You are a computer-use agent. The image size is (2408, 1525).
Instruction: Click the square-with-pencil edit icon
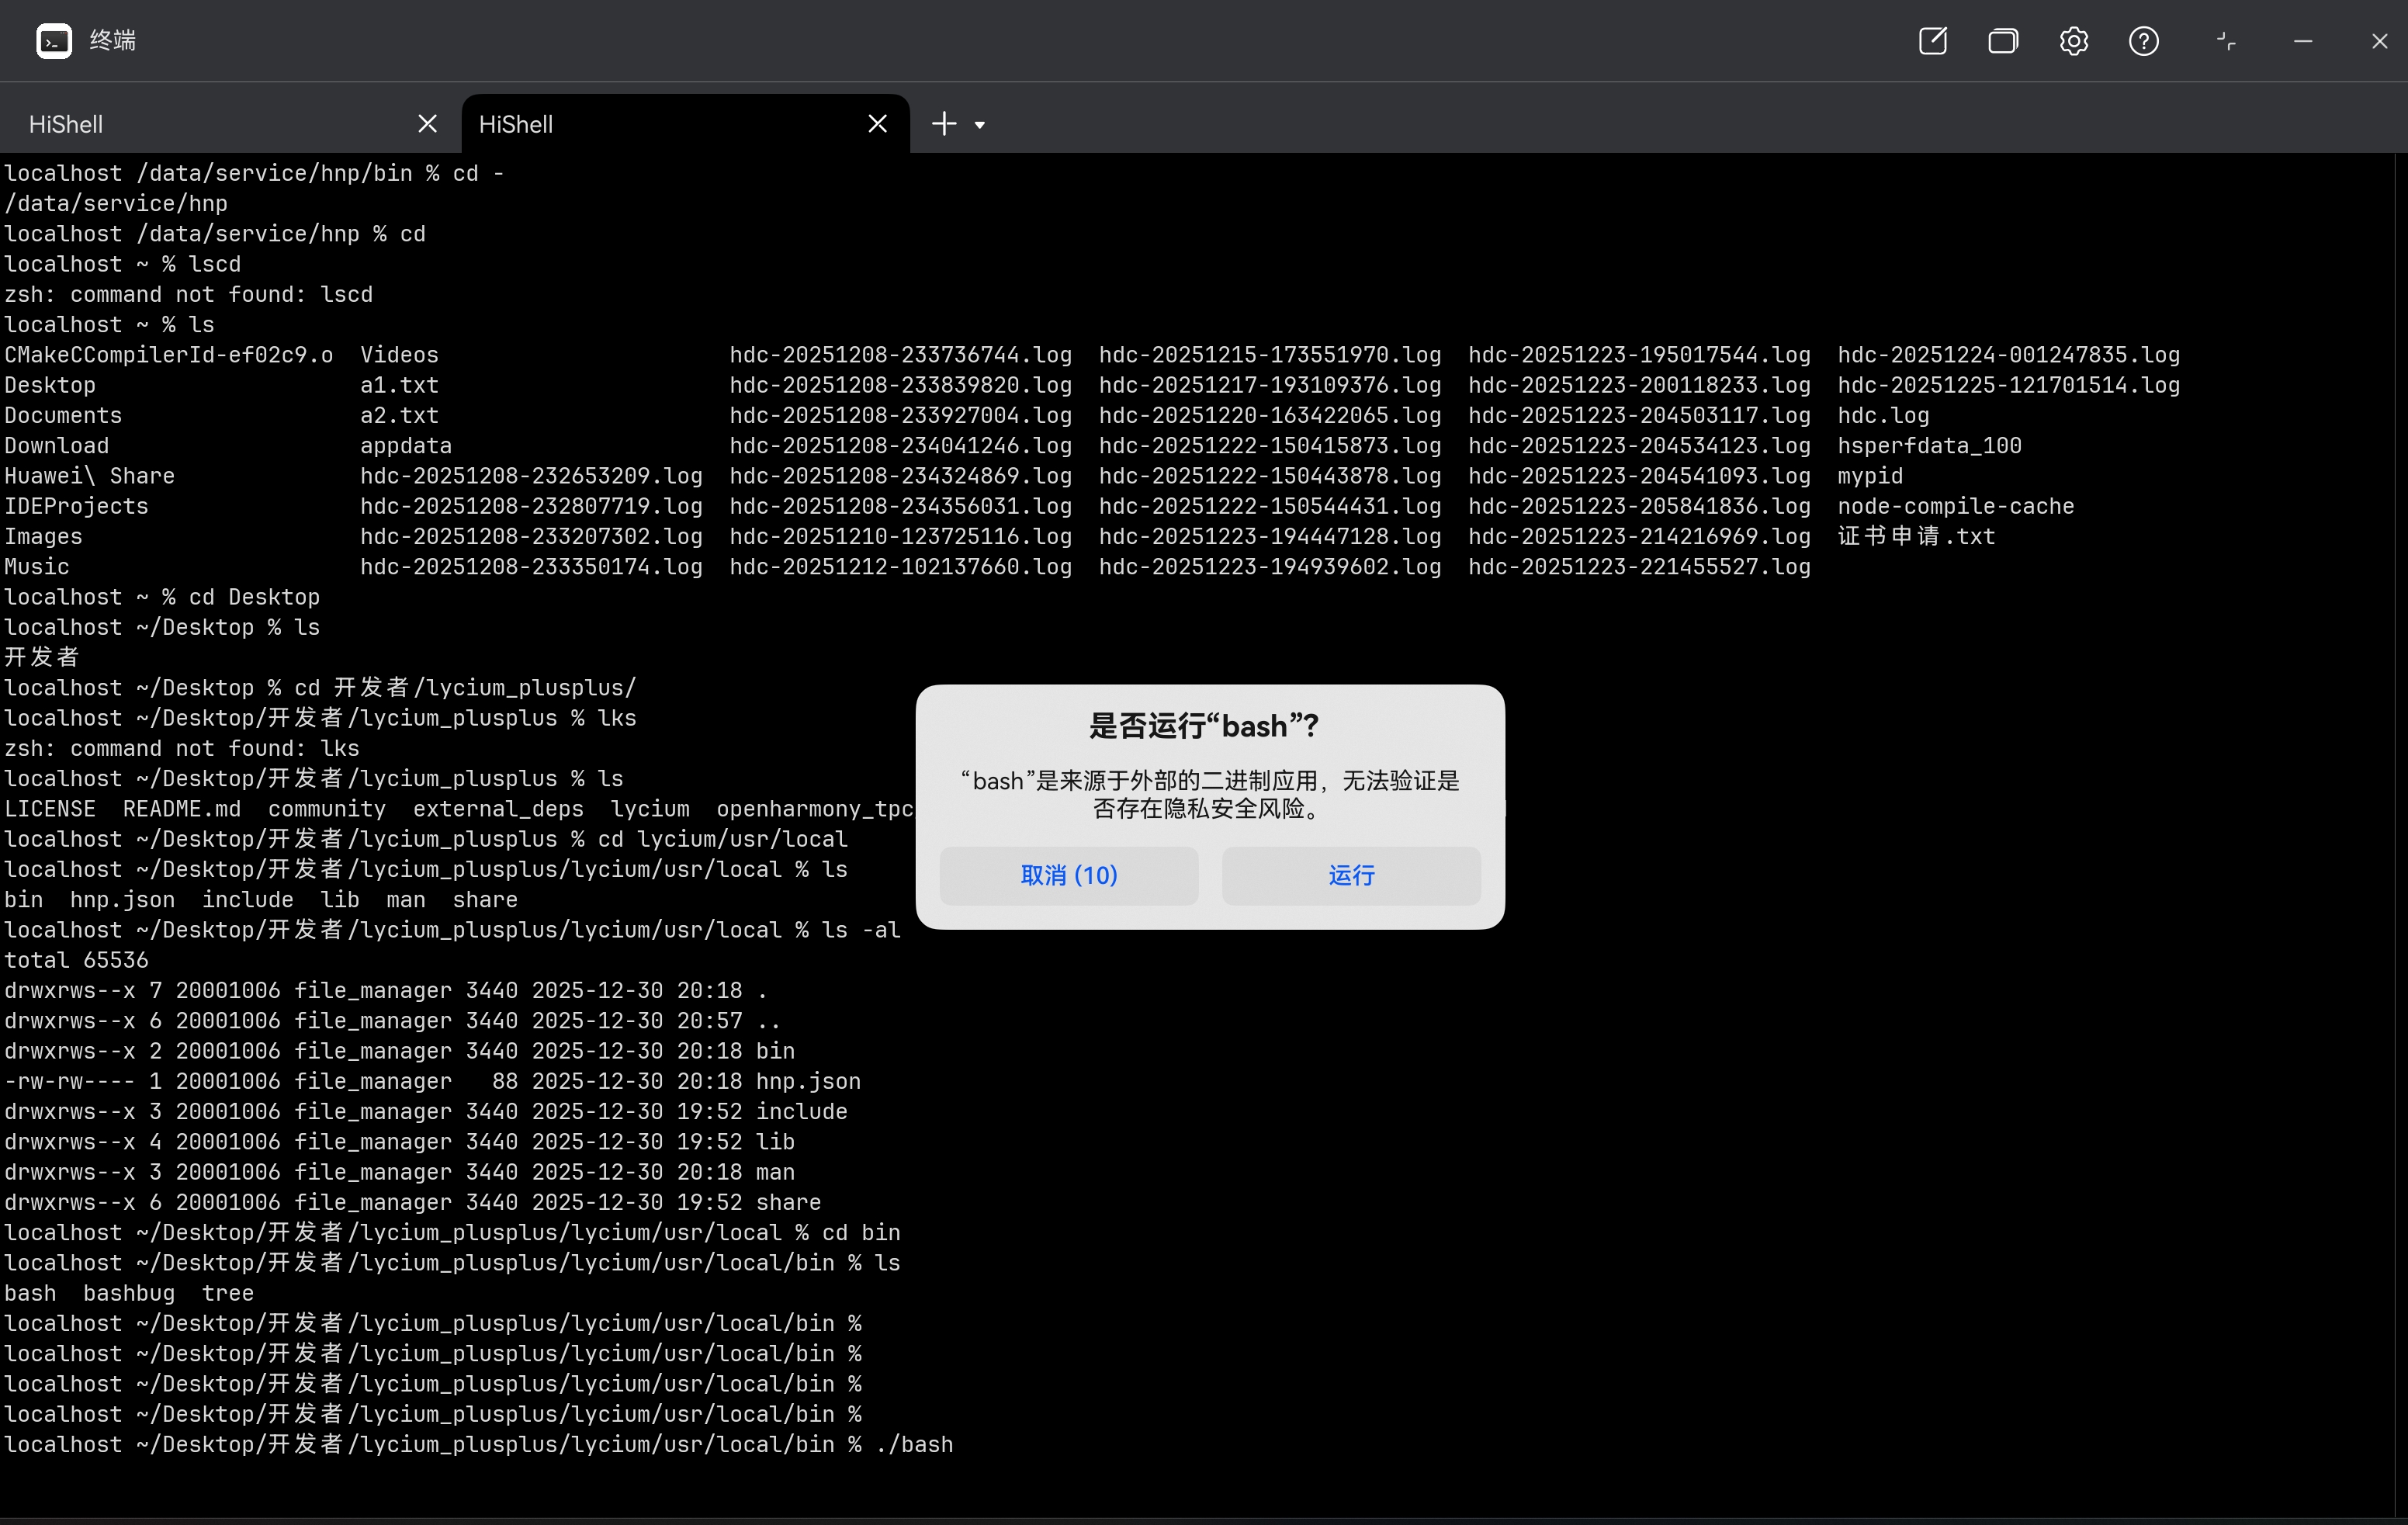point(1932,41)
